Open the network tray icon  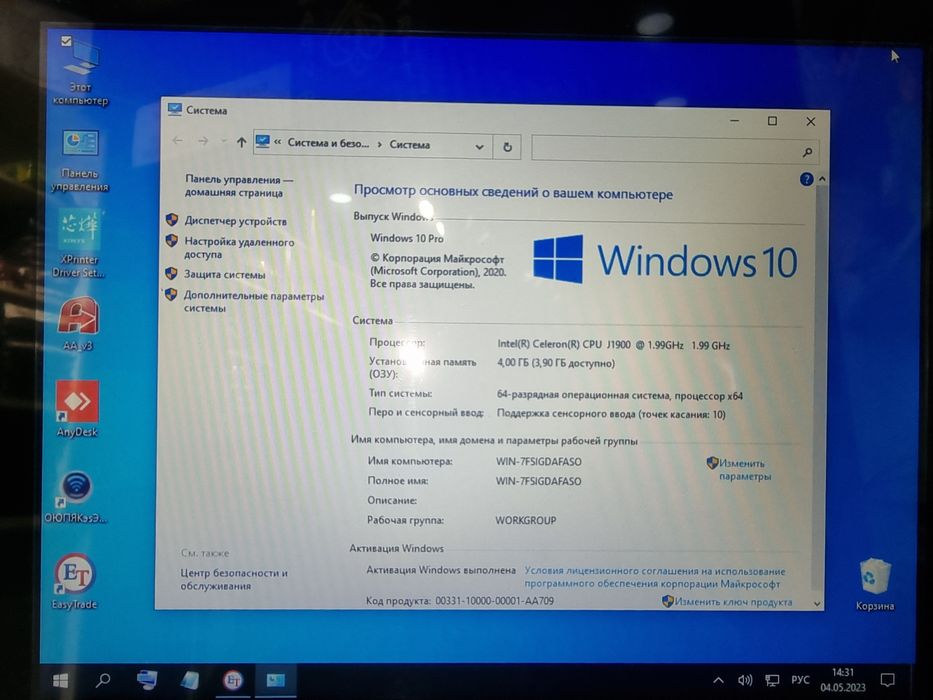coord(772,680)
